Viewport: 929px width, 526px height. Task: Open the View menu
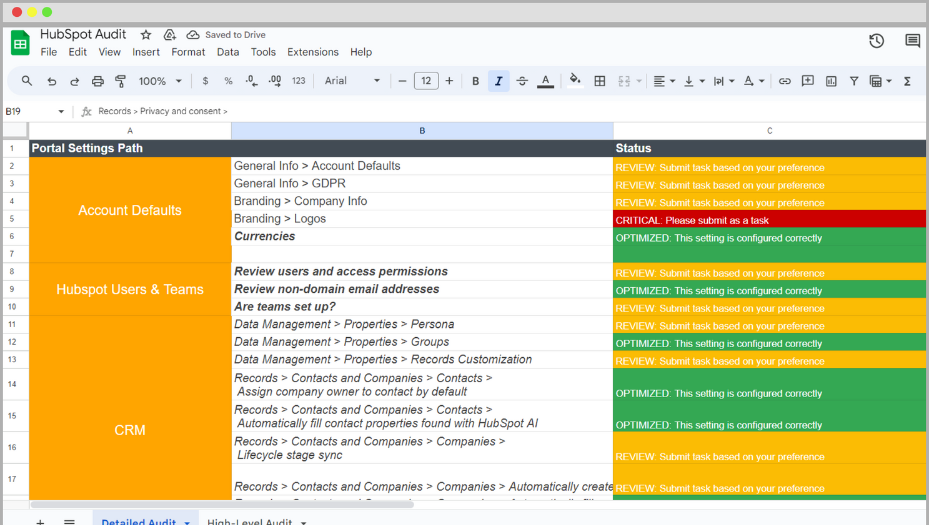(109, 52)
